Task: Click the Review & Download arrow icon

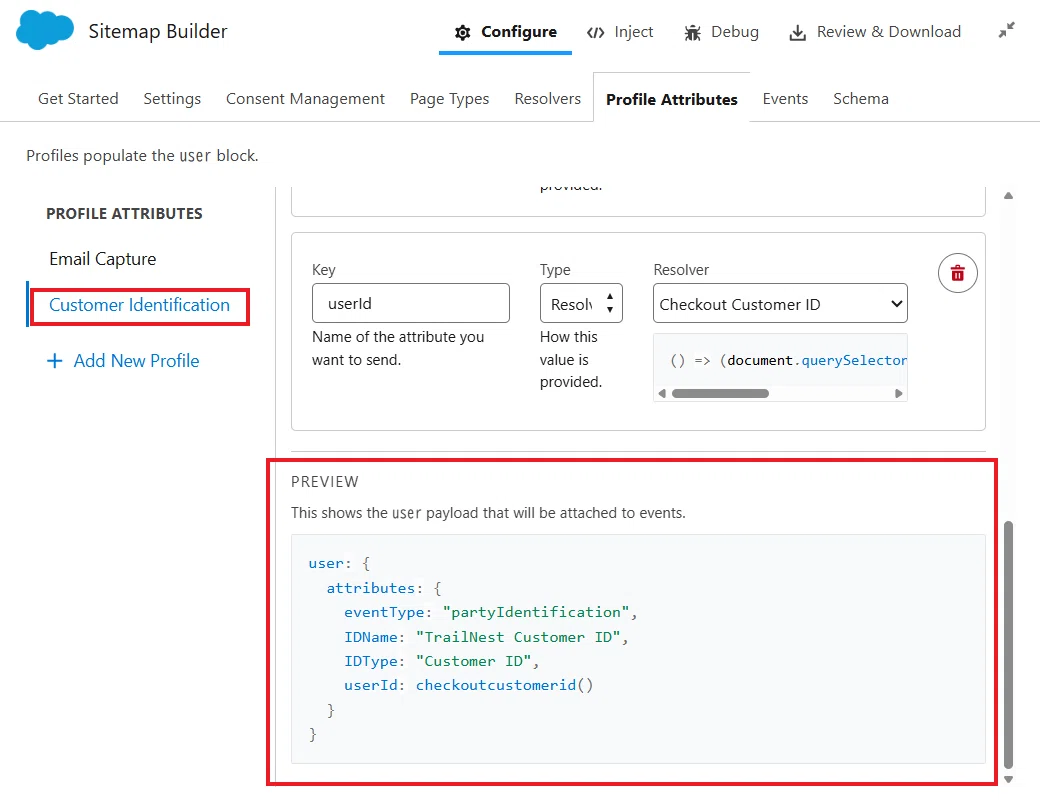Action: [798, 33]
